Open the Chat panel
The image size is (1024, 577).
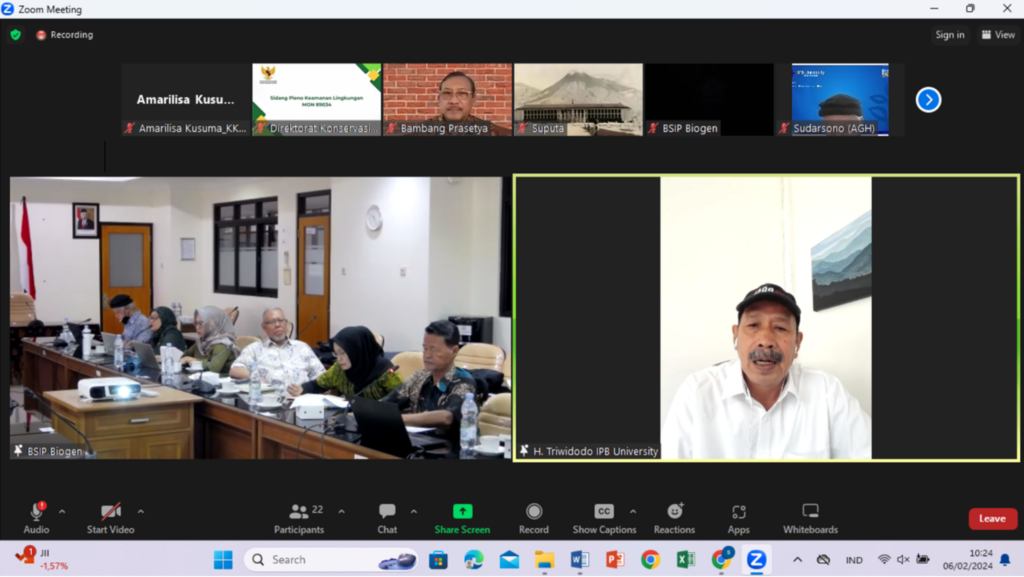pyautogui.click(x=387, y=517)
